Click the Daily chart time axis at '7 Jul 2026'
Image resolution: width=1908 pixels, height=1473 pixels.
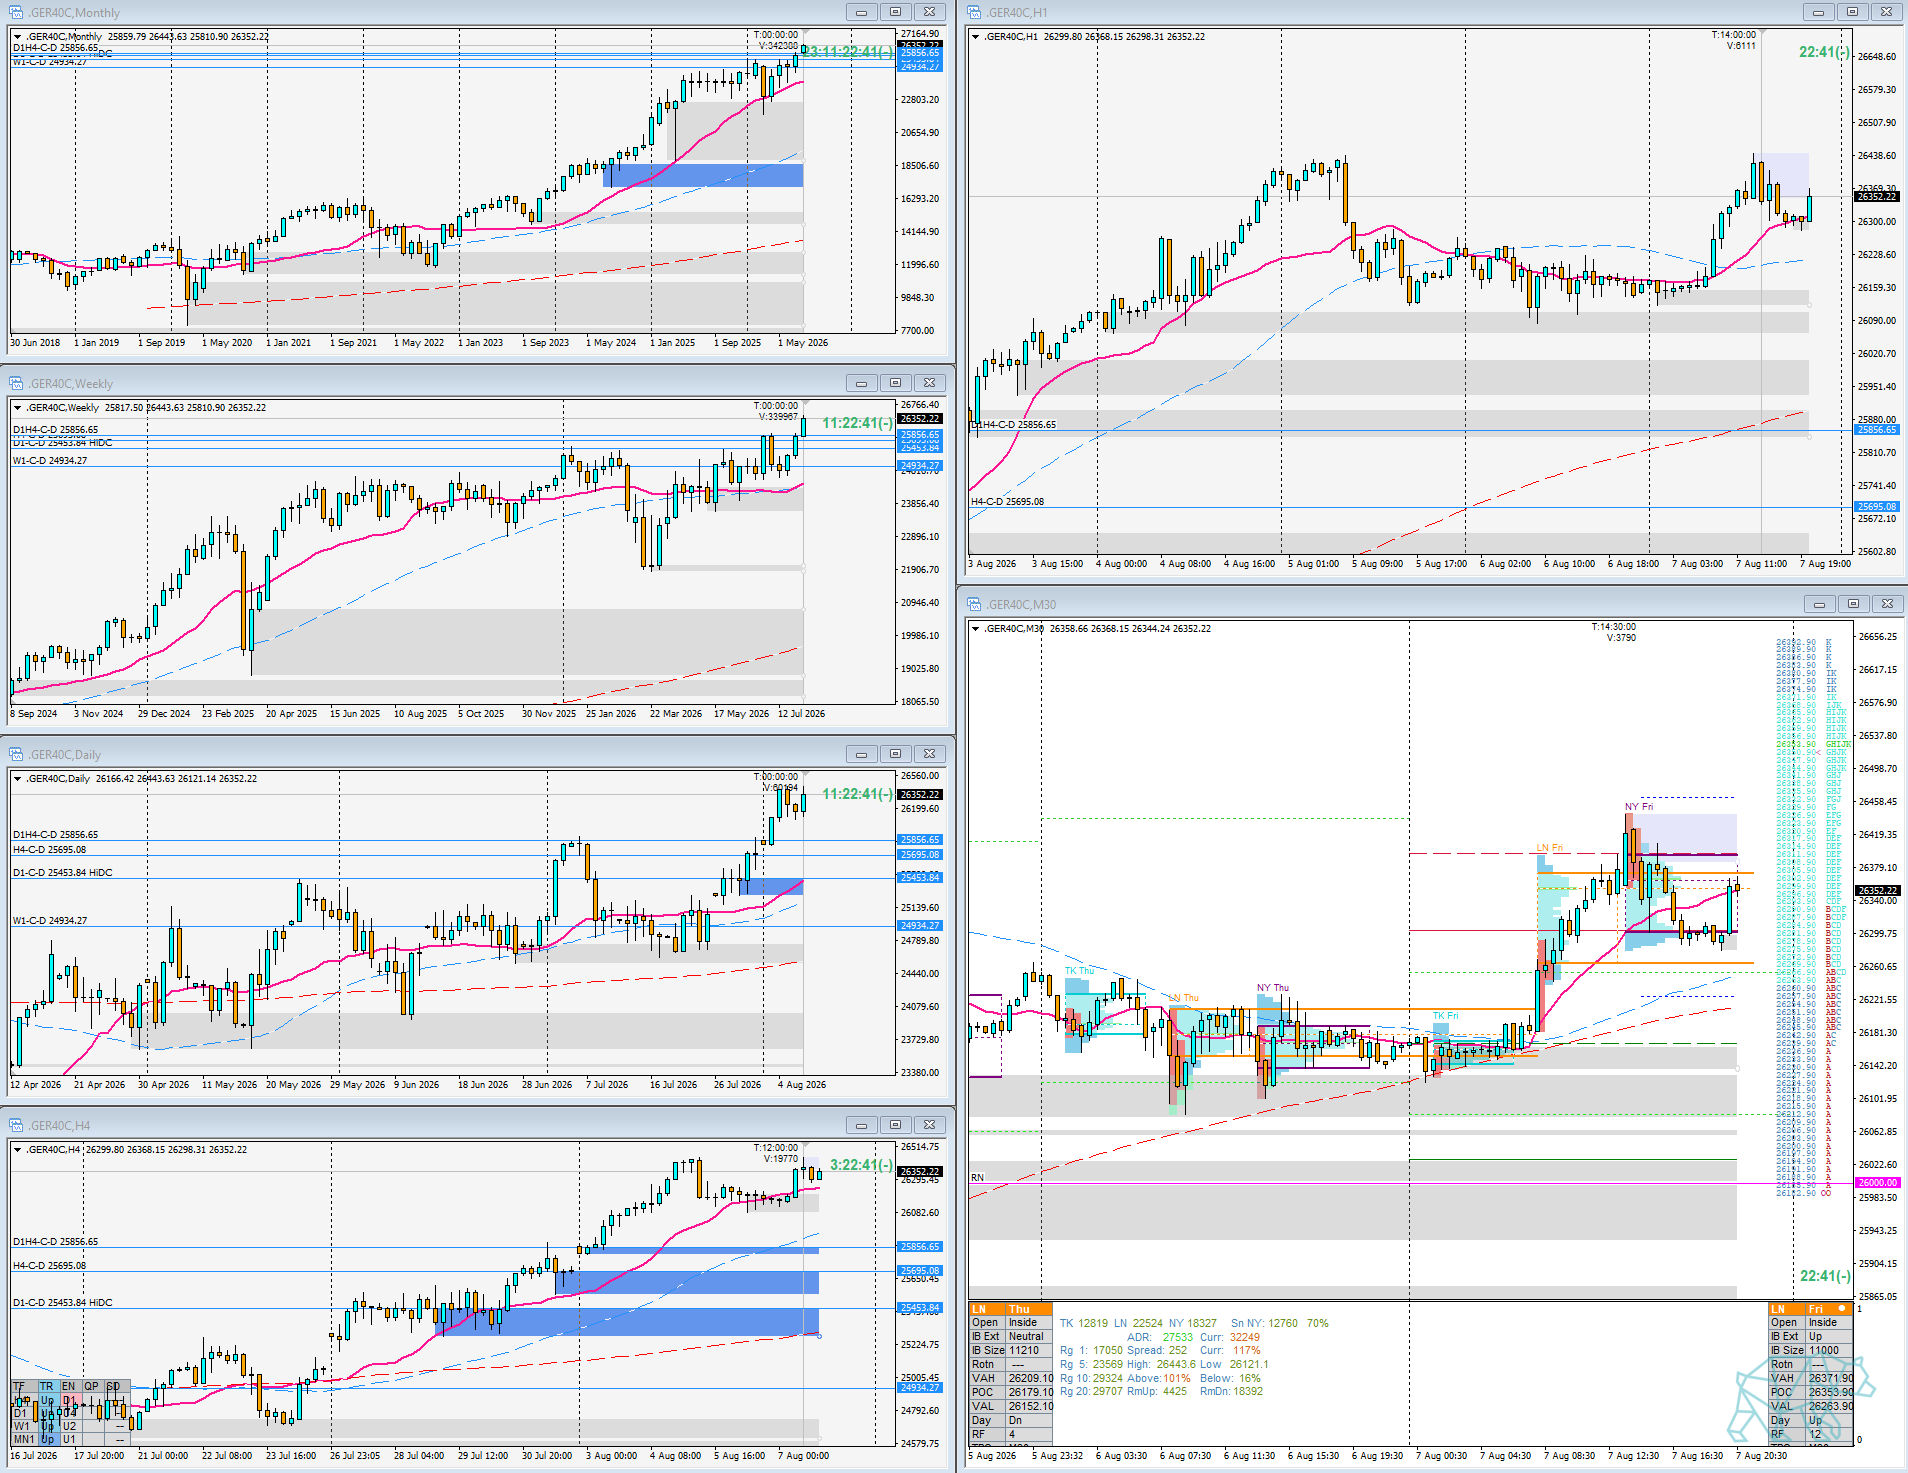(607, 1085)
